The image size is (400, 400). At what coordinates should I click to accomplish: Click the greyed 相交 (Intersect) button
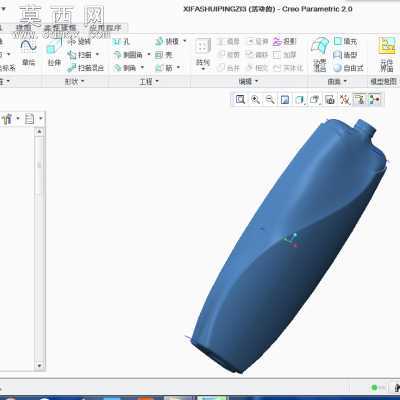point(257,68)
